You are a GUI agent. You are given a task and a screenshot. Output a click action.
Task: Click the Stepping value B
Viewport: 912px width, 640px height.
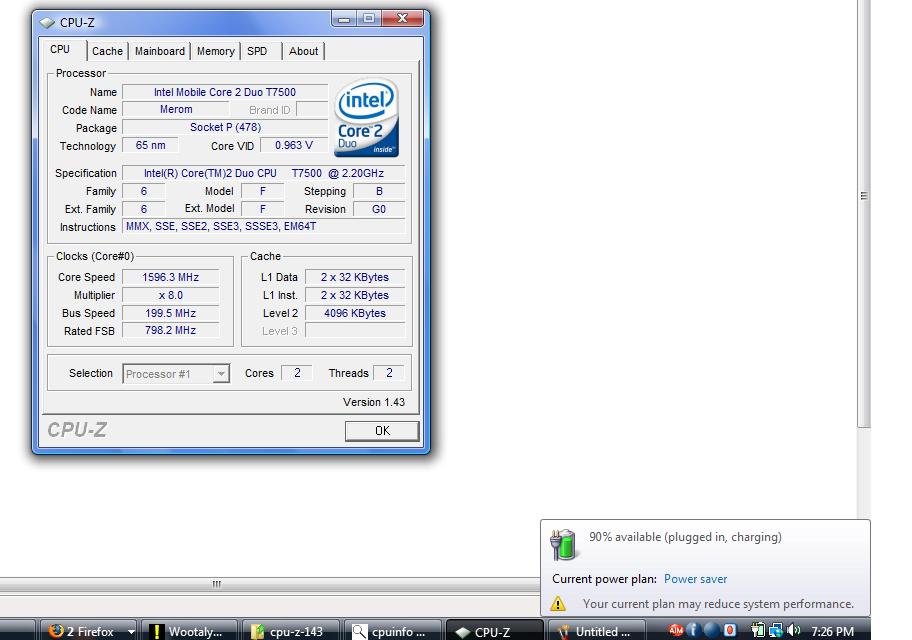pyautogui.click(x=379, y=191)
